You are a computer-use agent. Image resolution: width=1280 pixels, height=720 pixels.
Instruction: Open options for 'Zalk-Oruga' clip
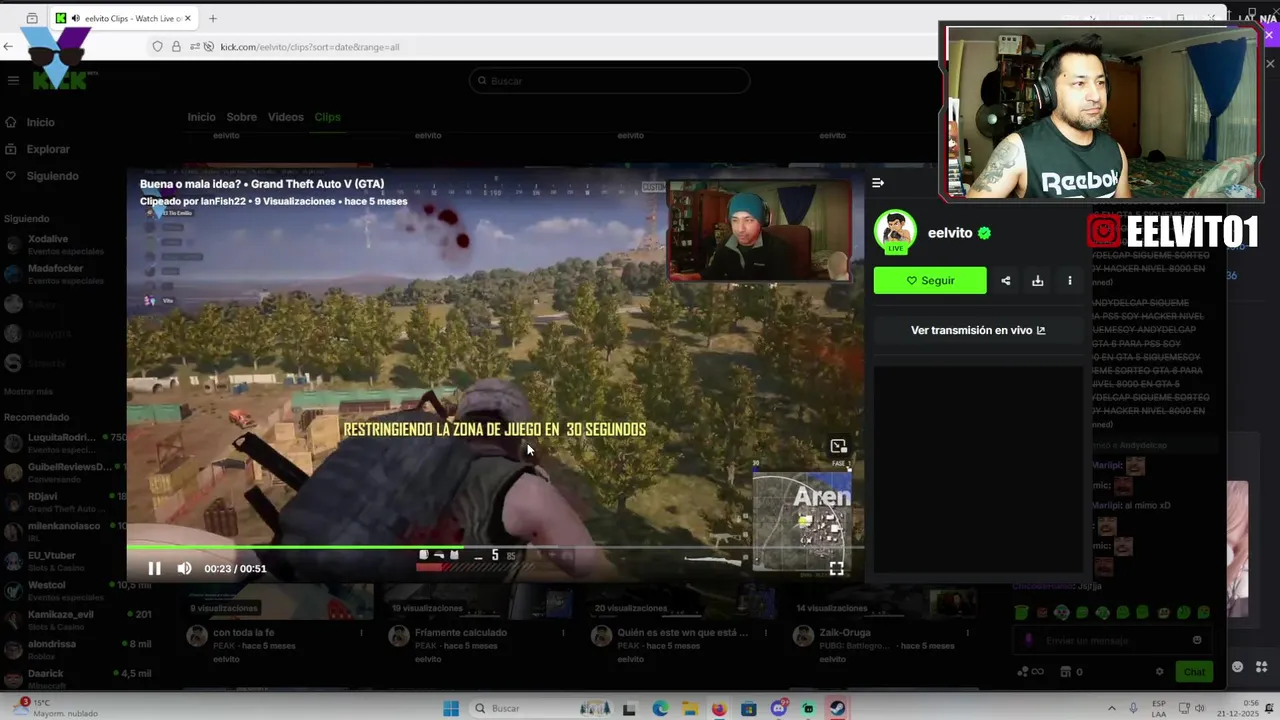click(x=967, y=633)
